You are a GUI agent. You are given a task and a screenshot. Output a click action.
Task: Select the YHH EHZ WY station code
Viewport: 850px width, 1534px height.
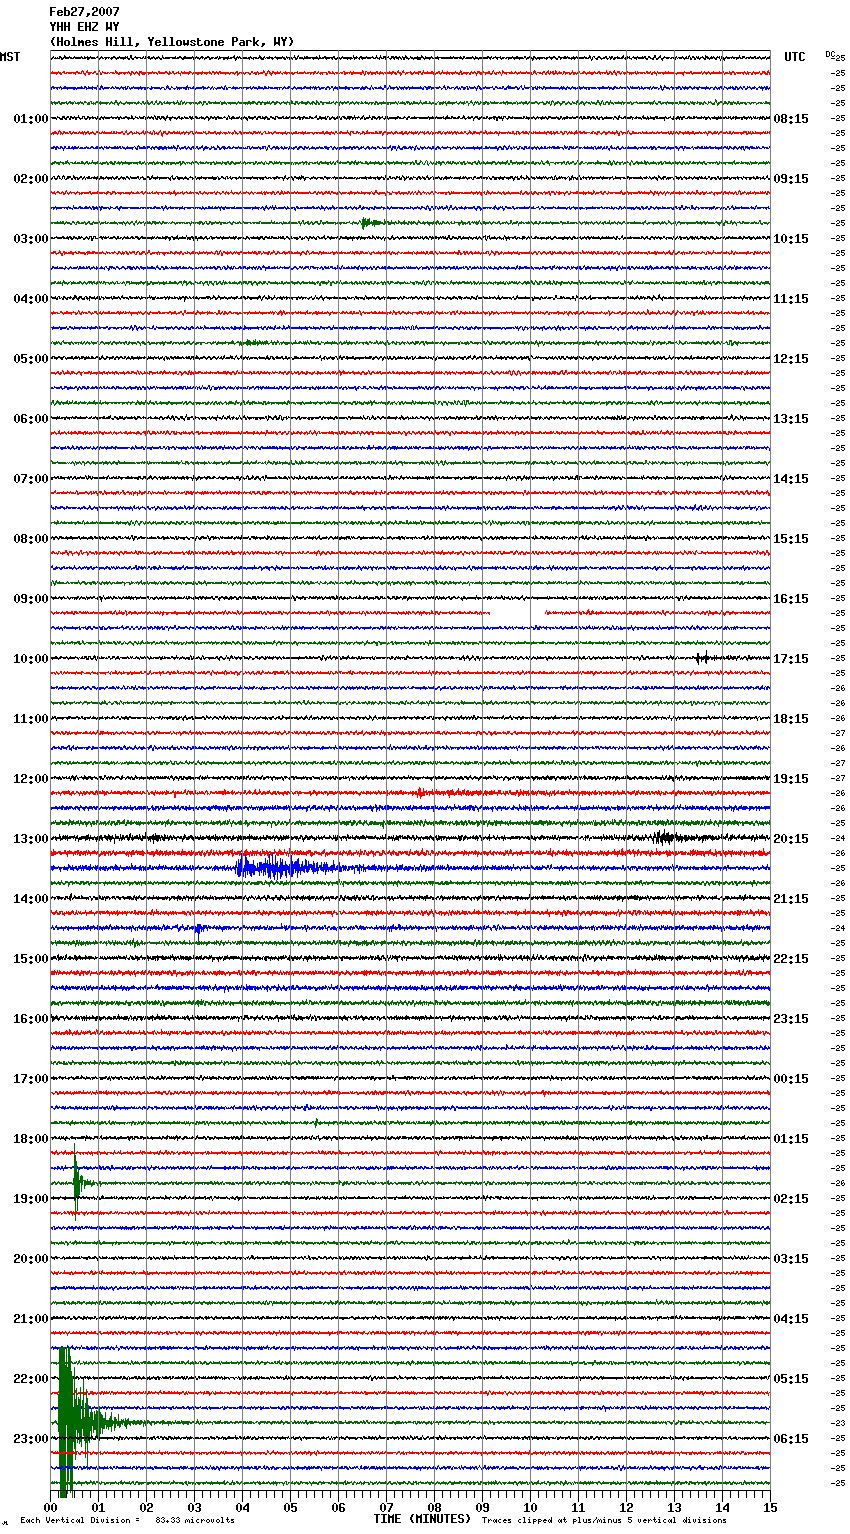(84, 27)
